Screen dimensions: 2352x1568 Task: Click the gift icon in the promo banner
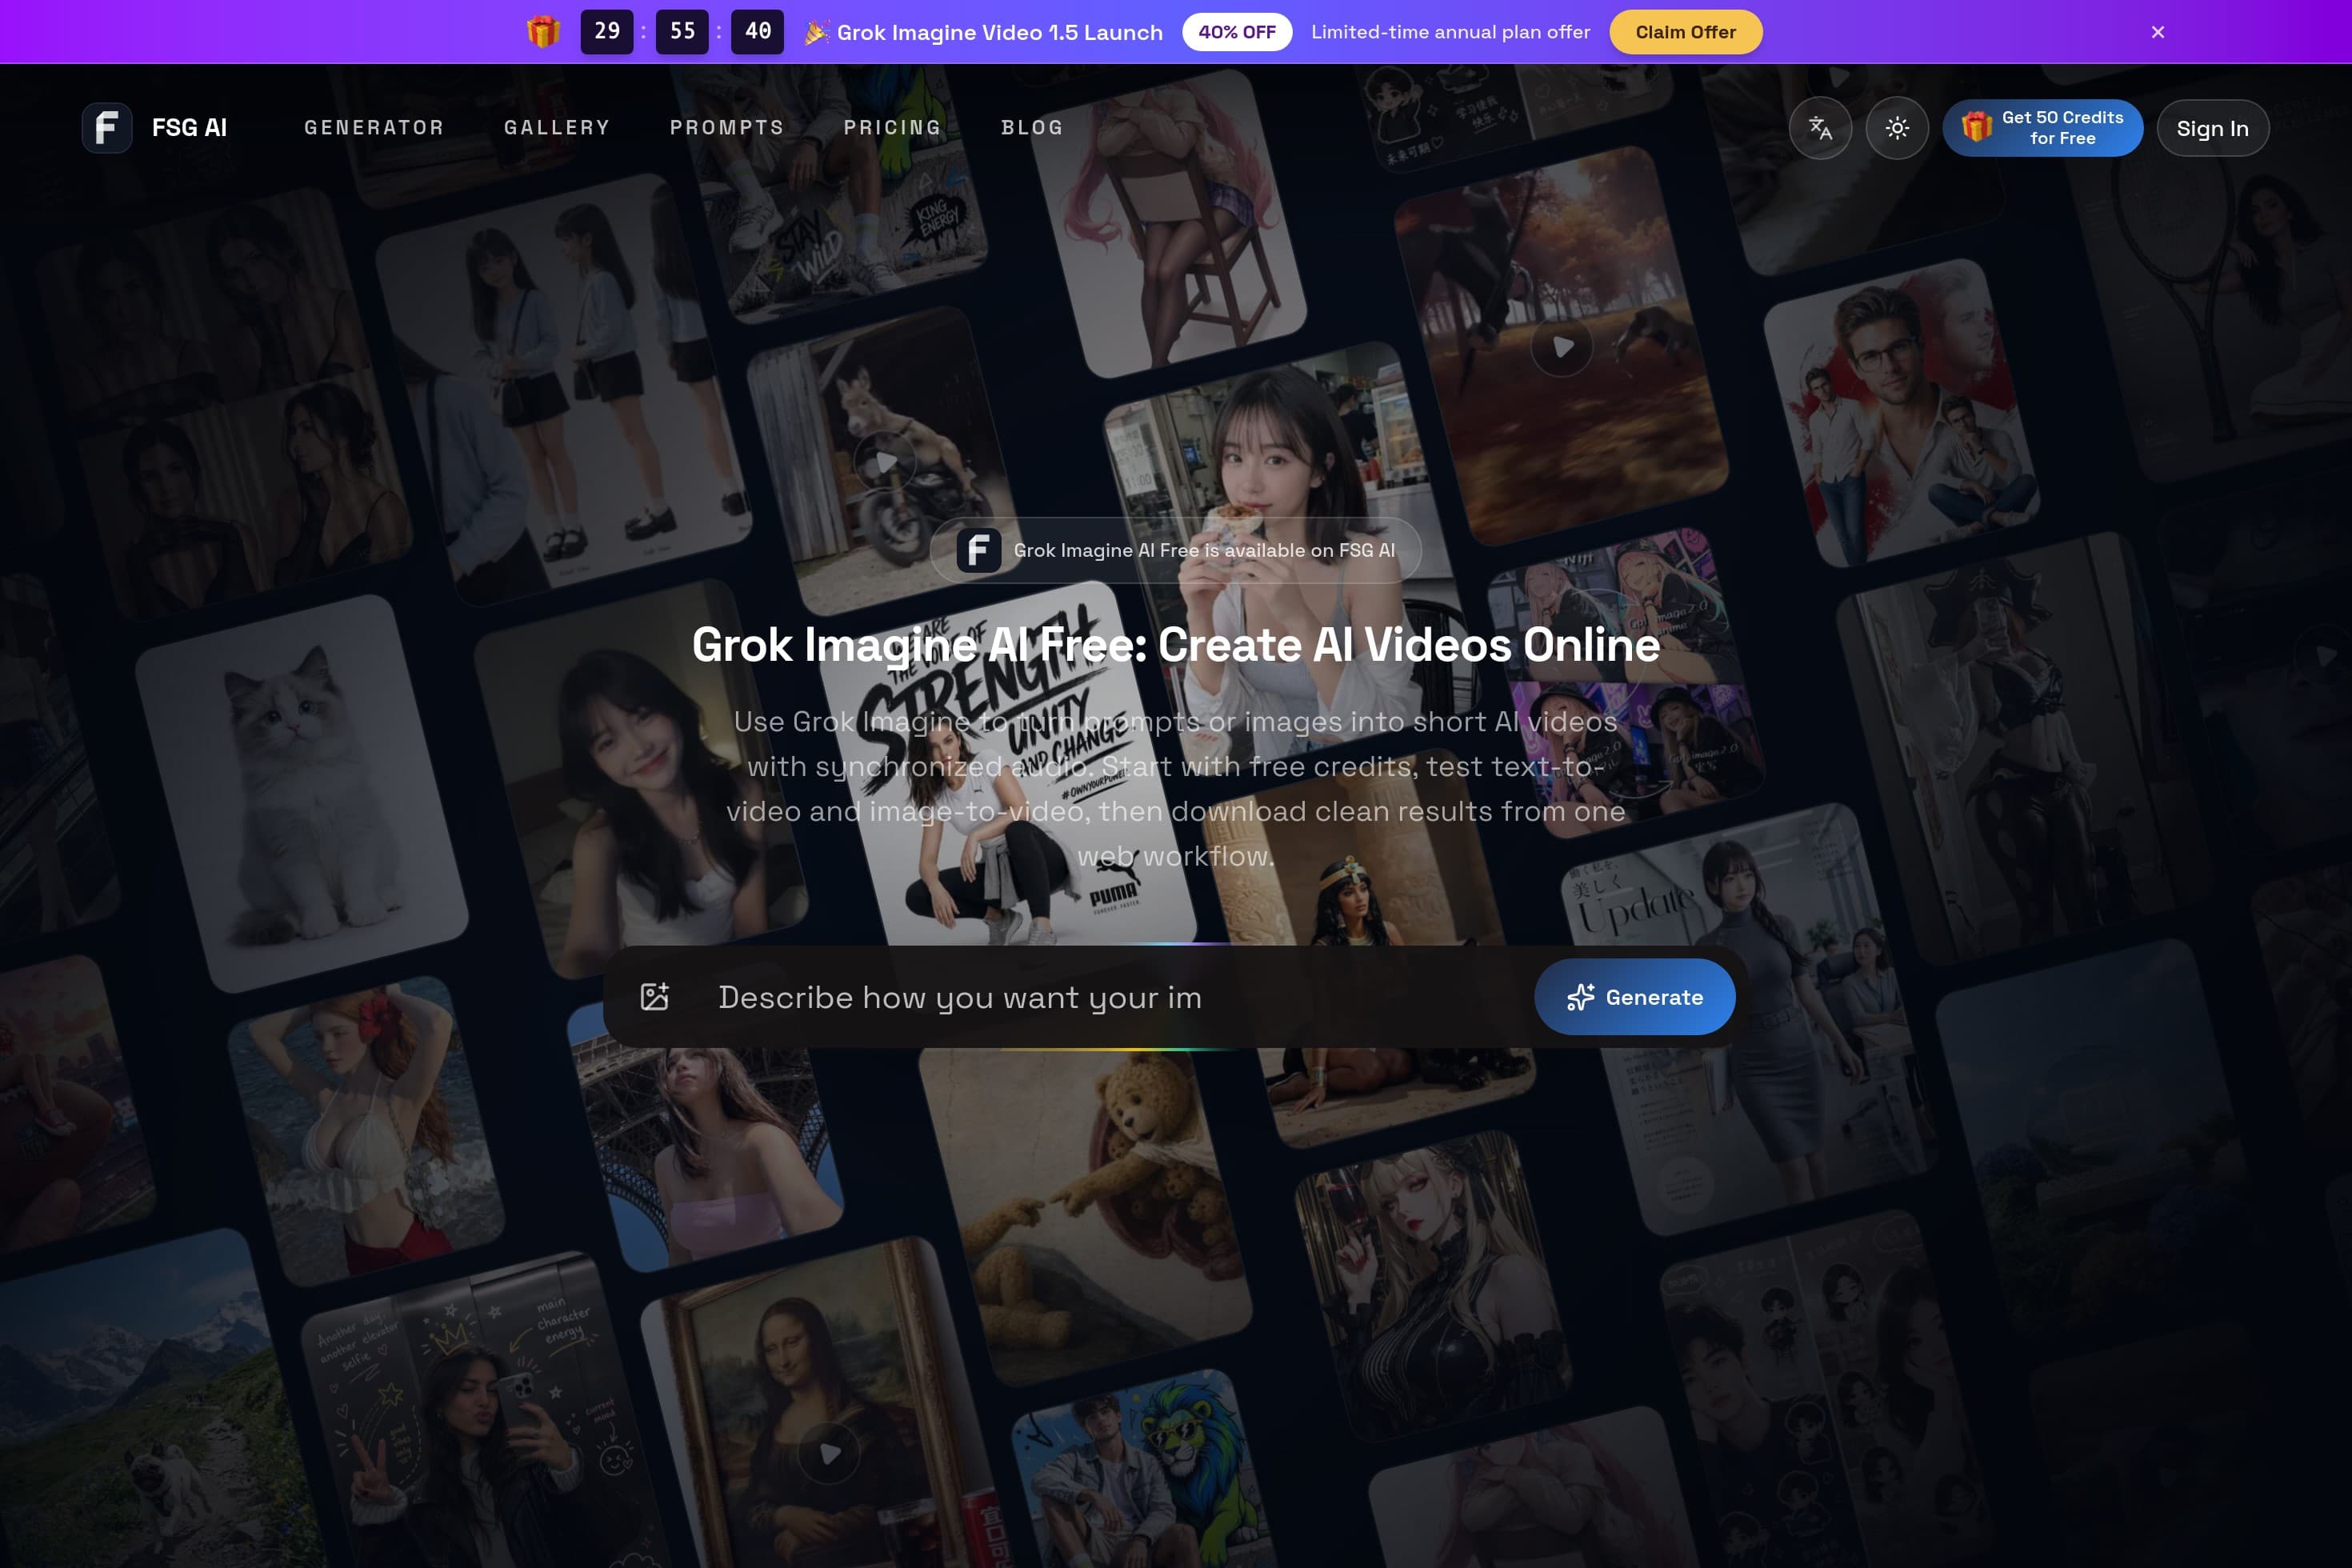[x=543, y=32]
